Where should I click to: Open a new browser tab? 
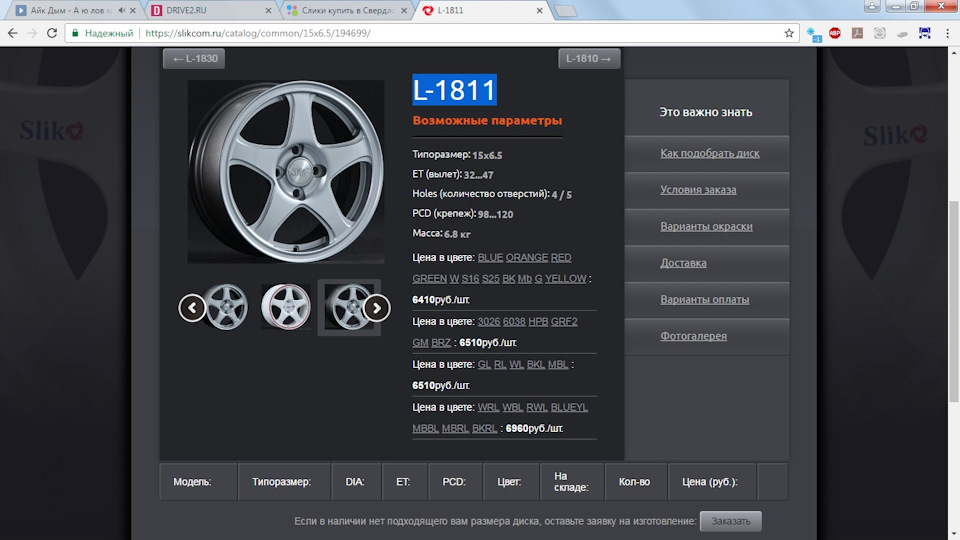coord(565,11)
